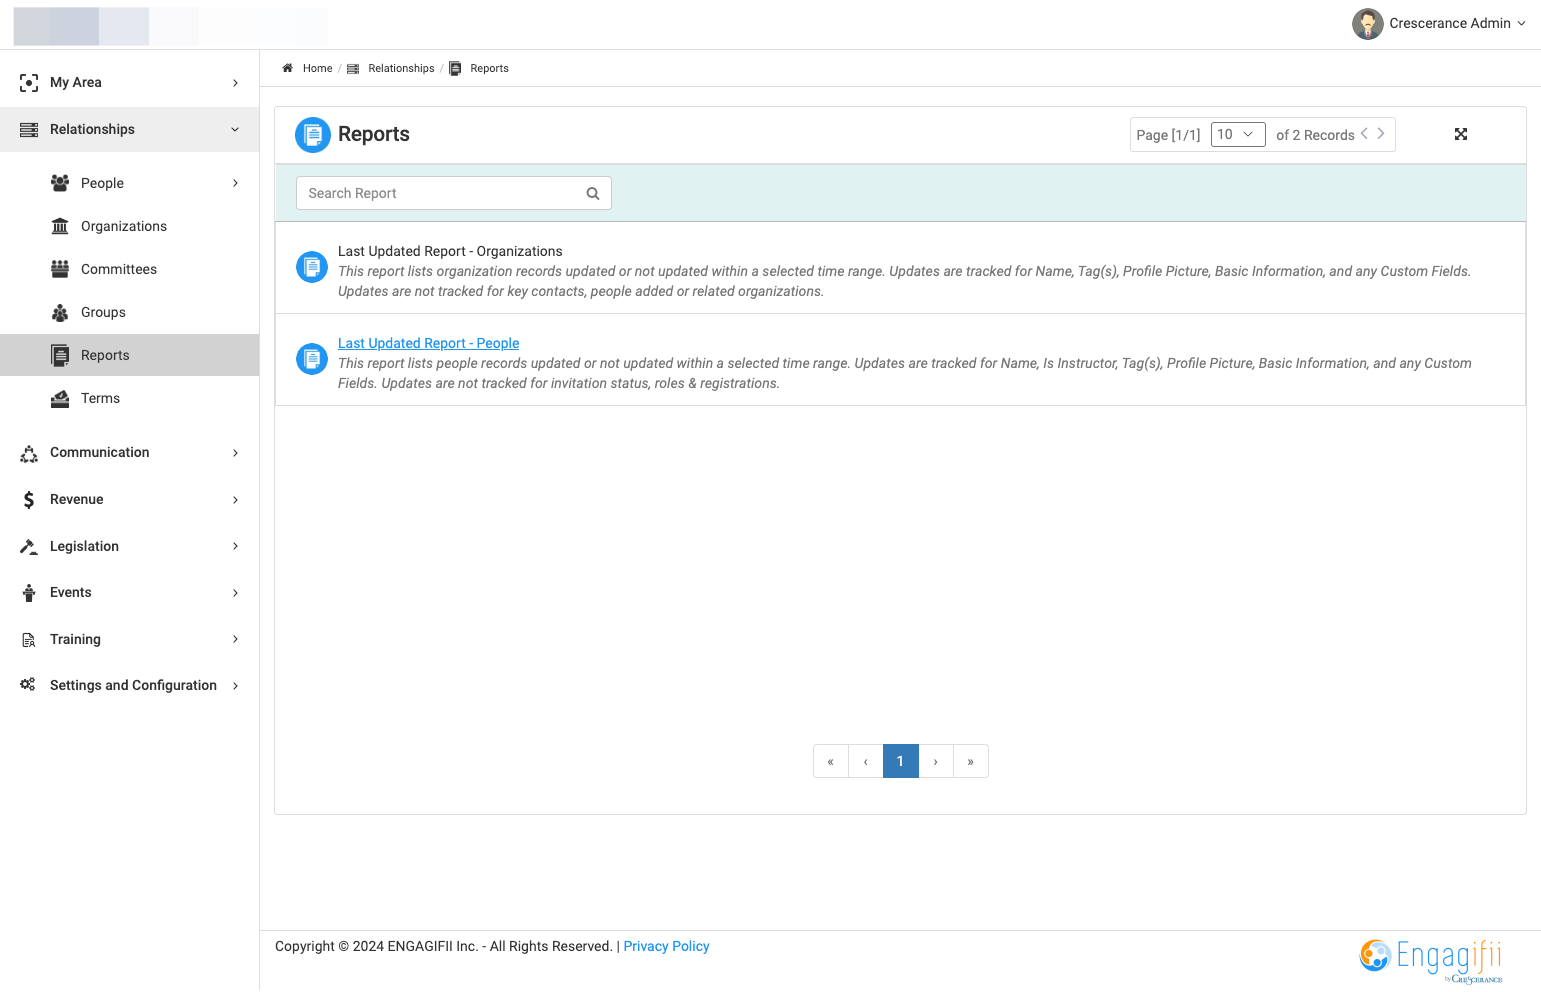Expand the Revenue menu chevron
The image size is (1541, 992).
(x=236, y=500)
